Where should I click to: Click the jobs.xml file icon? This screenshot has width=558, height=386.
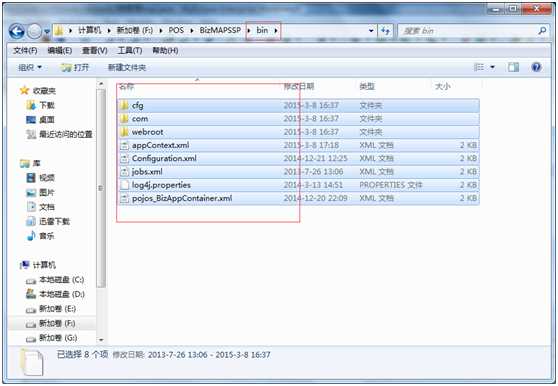click(124, 172)
